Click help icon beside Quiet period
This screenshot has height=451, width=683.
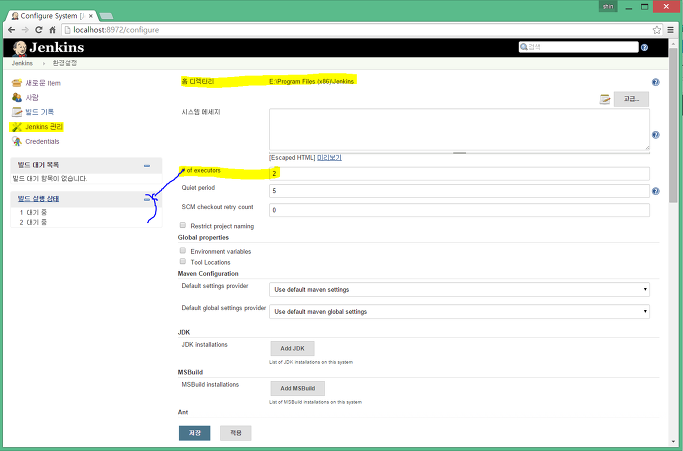coord(655,191)
